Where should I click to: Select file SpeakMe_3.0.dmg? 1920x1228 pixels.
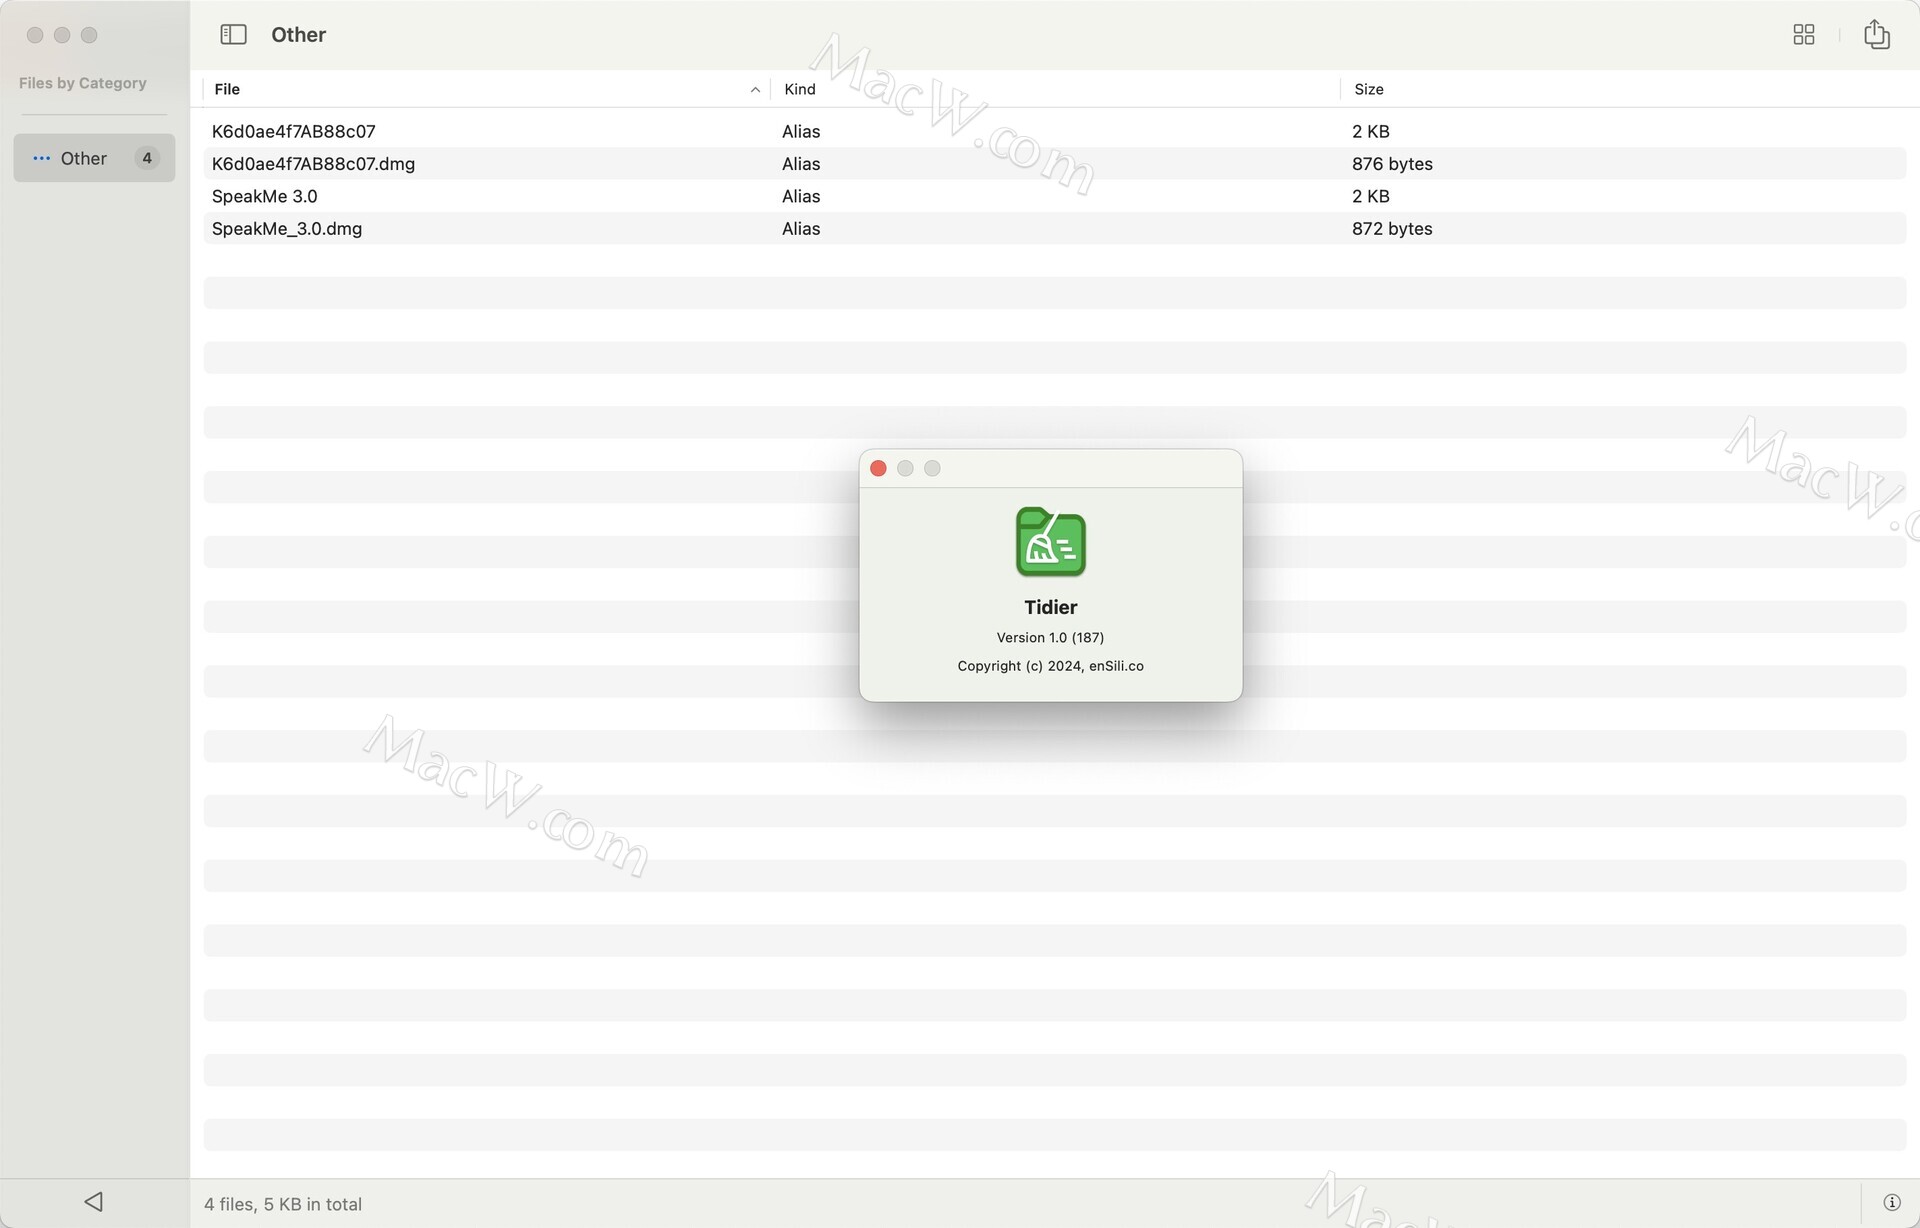point(287,229)
